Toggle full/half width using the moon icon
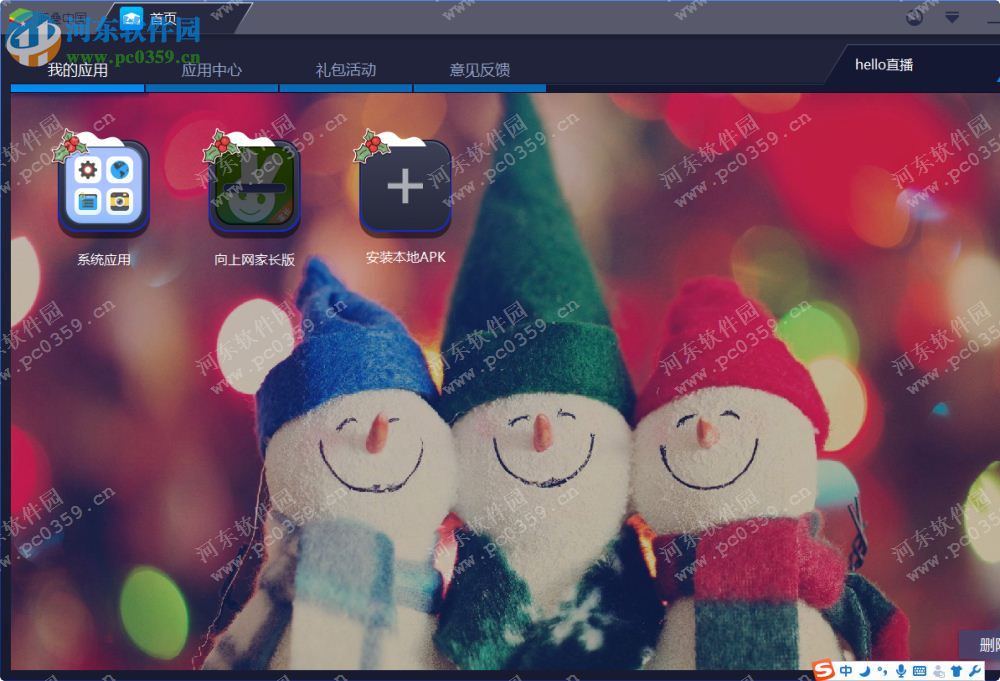 [x=866, y=670]
